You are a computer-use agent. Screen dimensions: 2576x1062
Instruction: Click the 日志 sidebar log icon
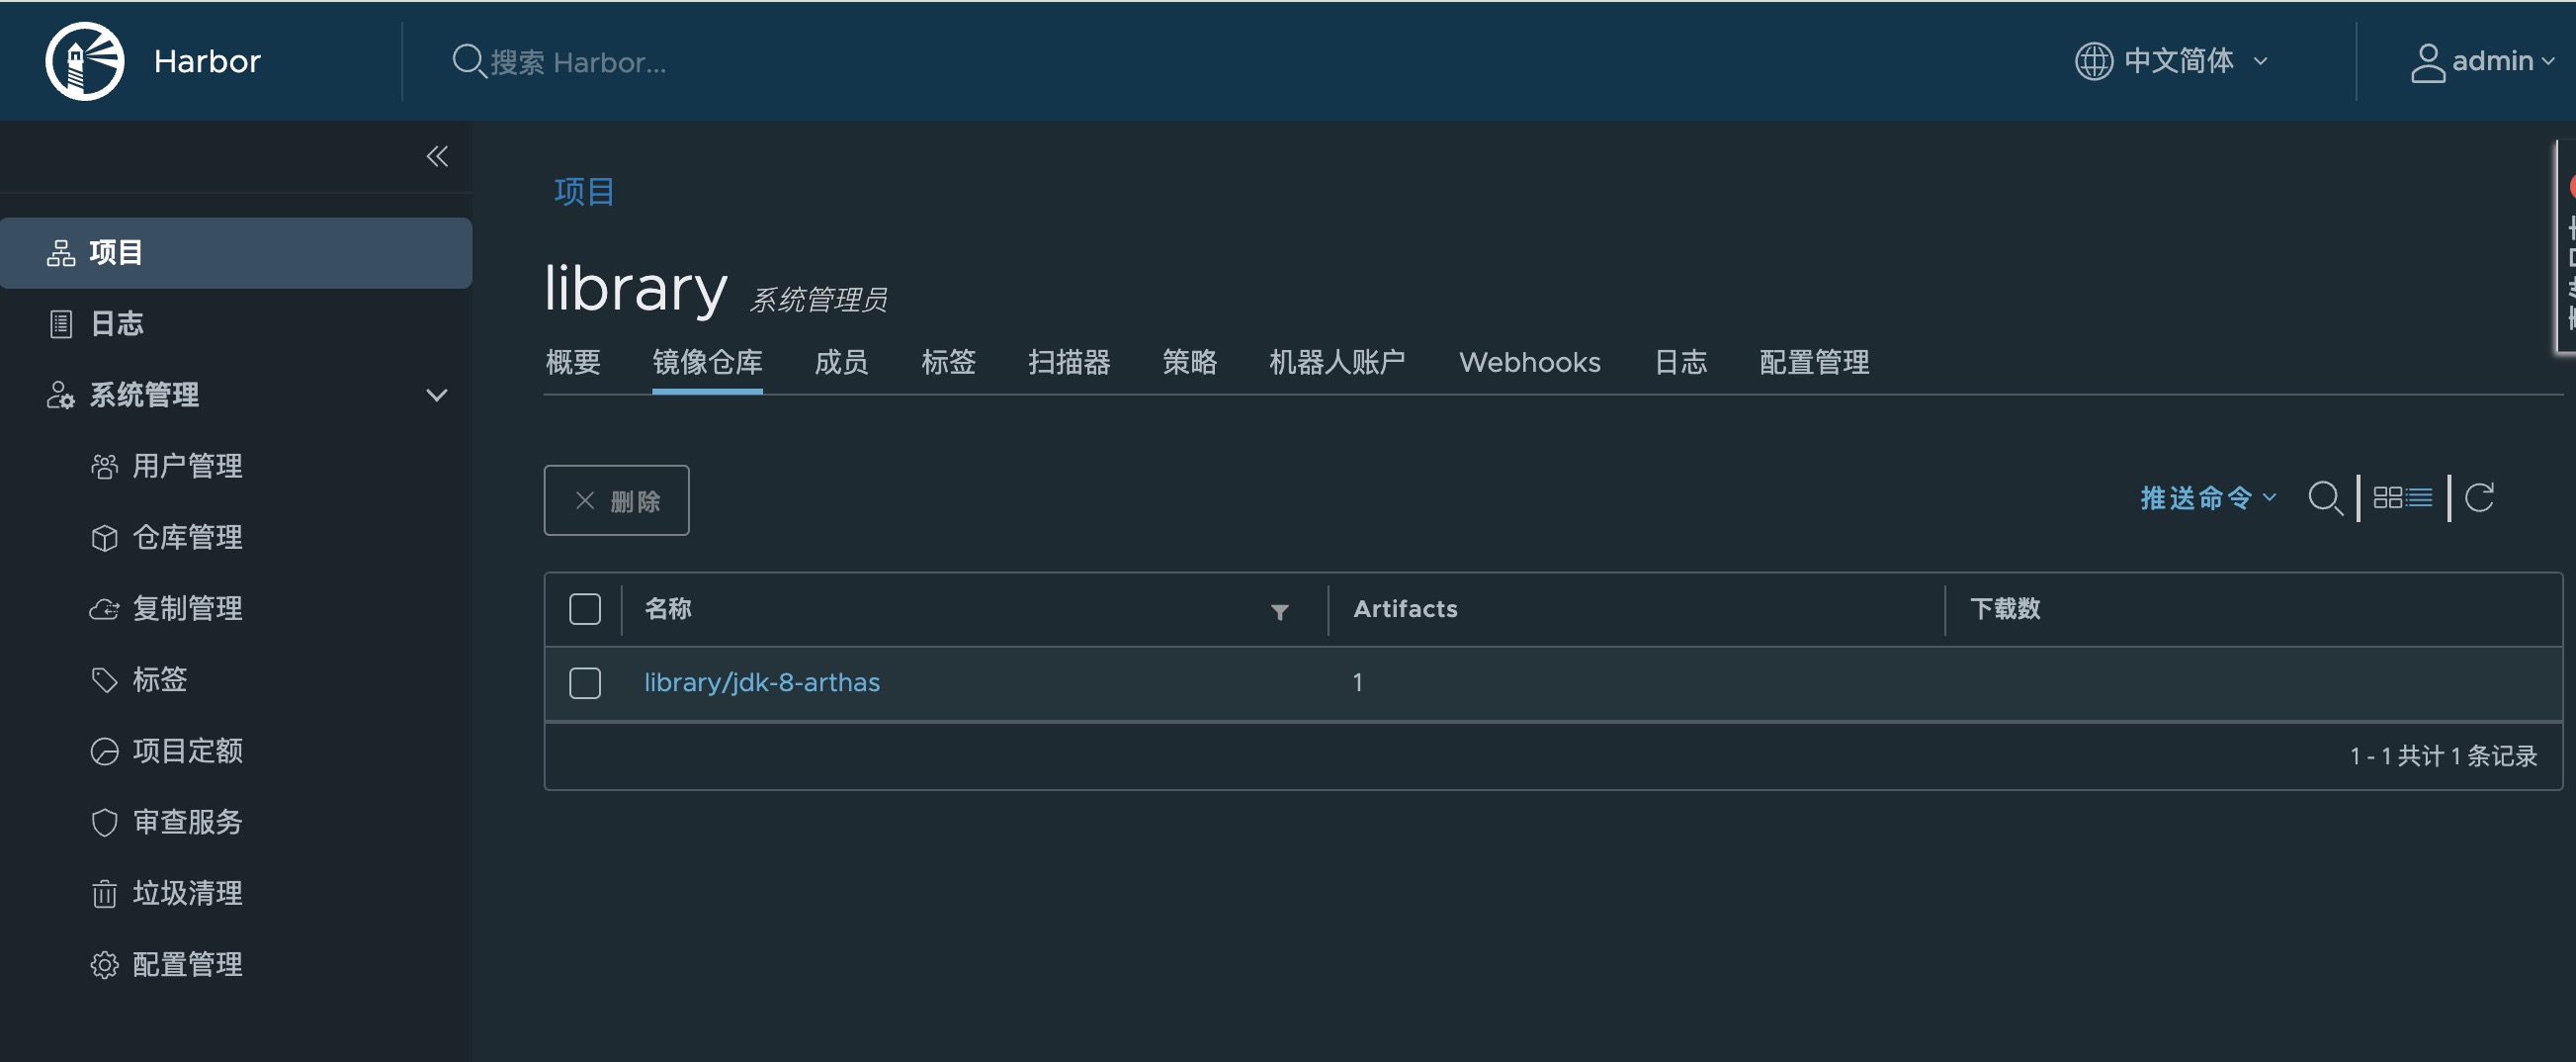click(61, 324)
